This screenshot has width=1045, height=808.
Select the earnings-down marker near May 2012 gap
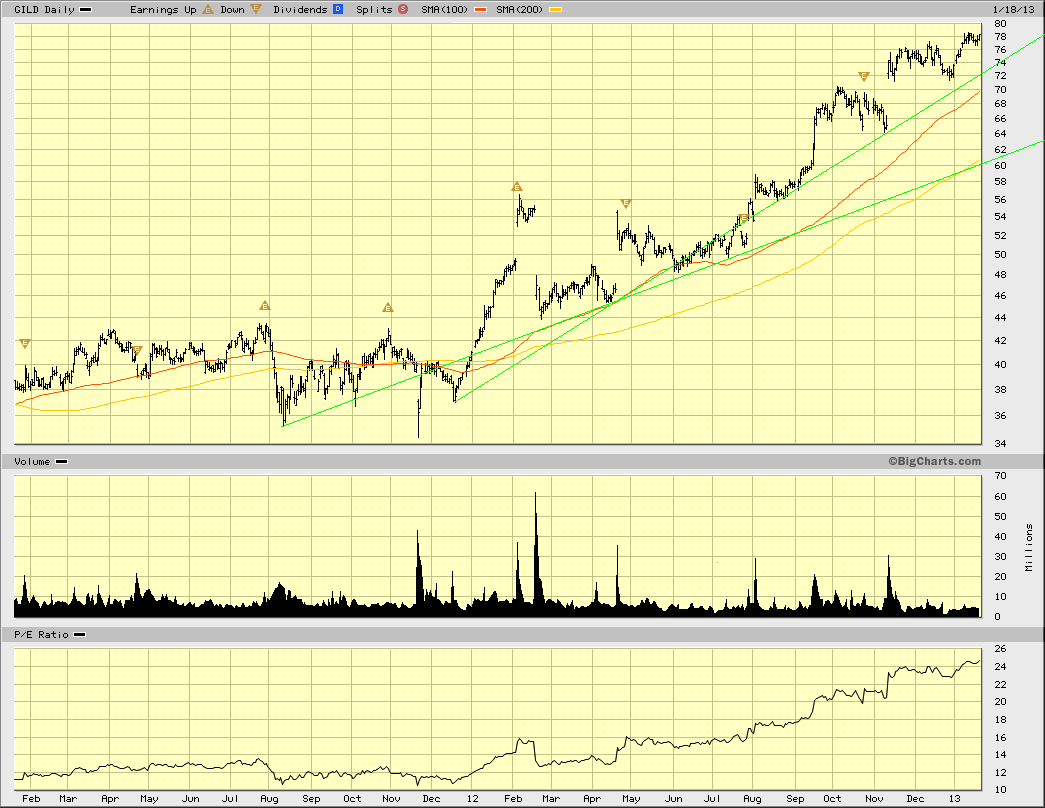[625, 204]
